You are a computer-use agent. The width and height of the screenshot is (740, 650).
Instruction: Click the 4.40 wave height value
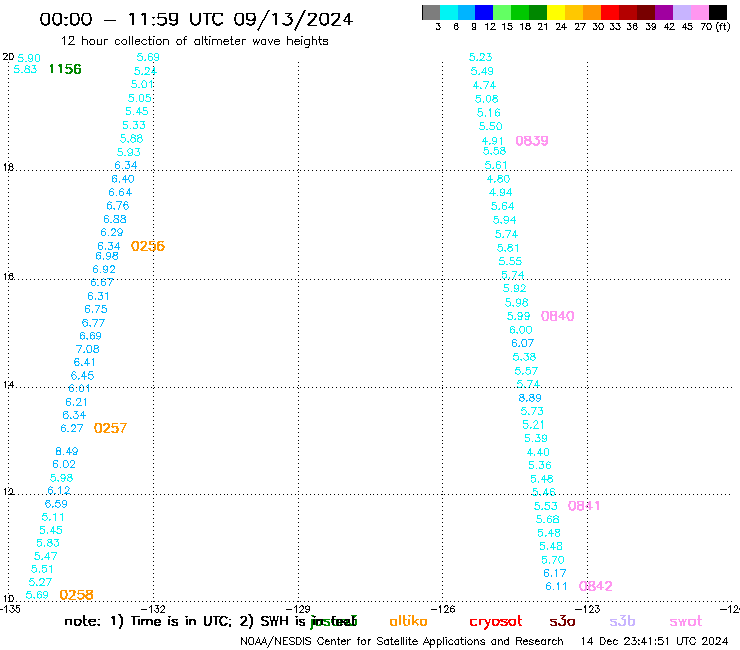click(x=538, y=452)
